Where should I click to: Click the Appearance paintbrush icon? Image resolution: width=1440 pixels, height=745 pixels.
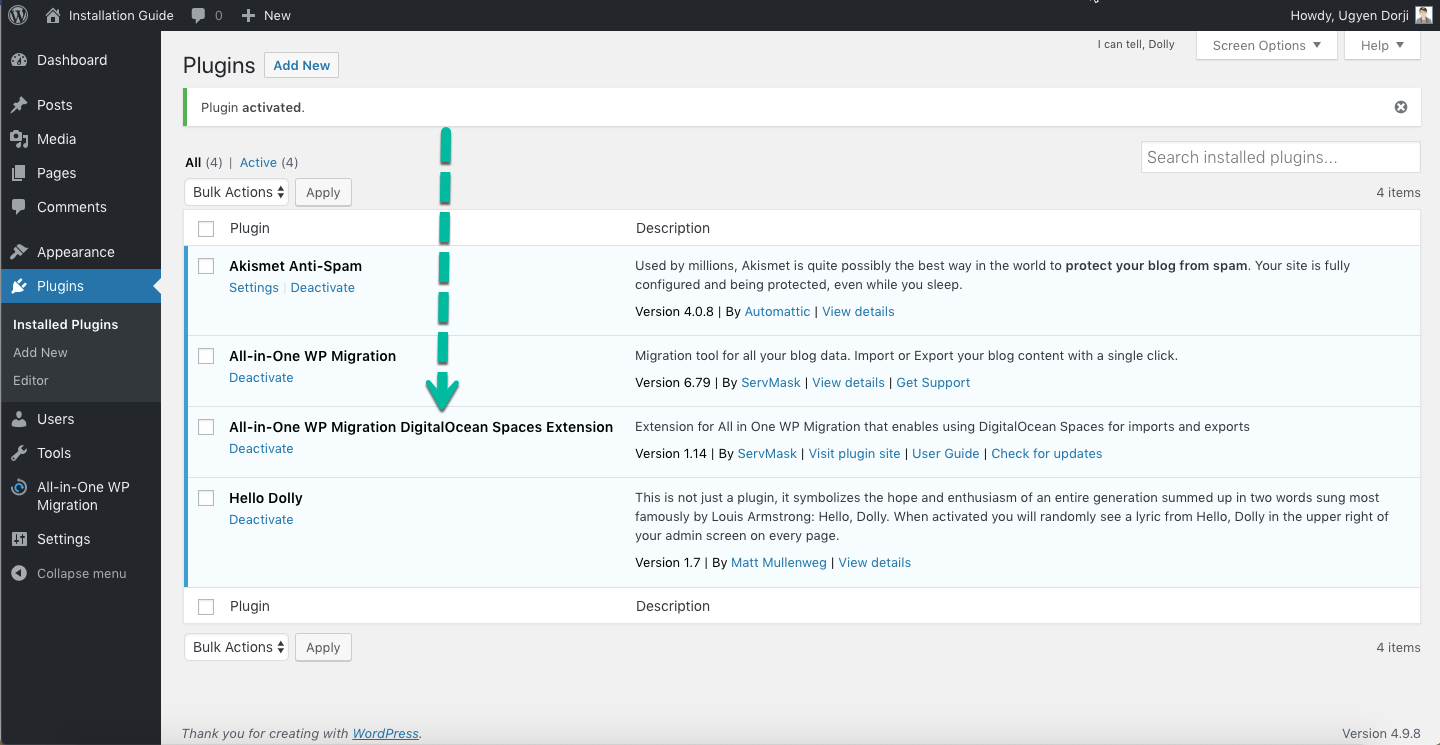19,252
